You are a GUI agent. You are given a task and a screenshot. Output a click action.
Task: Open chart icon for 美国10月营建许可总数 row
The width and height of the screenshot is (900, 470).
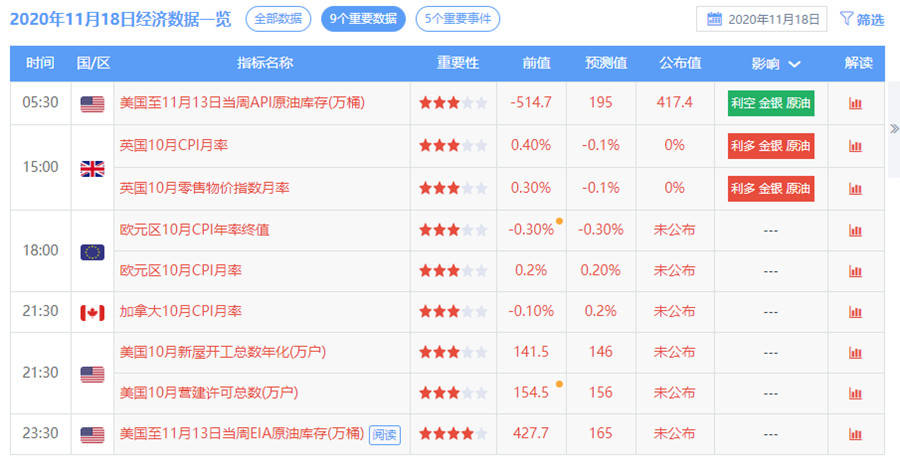[855, 394]
